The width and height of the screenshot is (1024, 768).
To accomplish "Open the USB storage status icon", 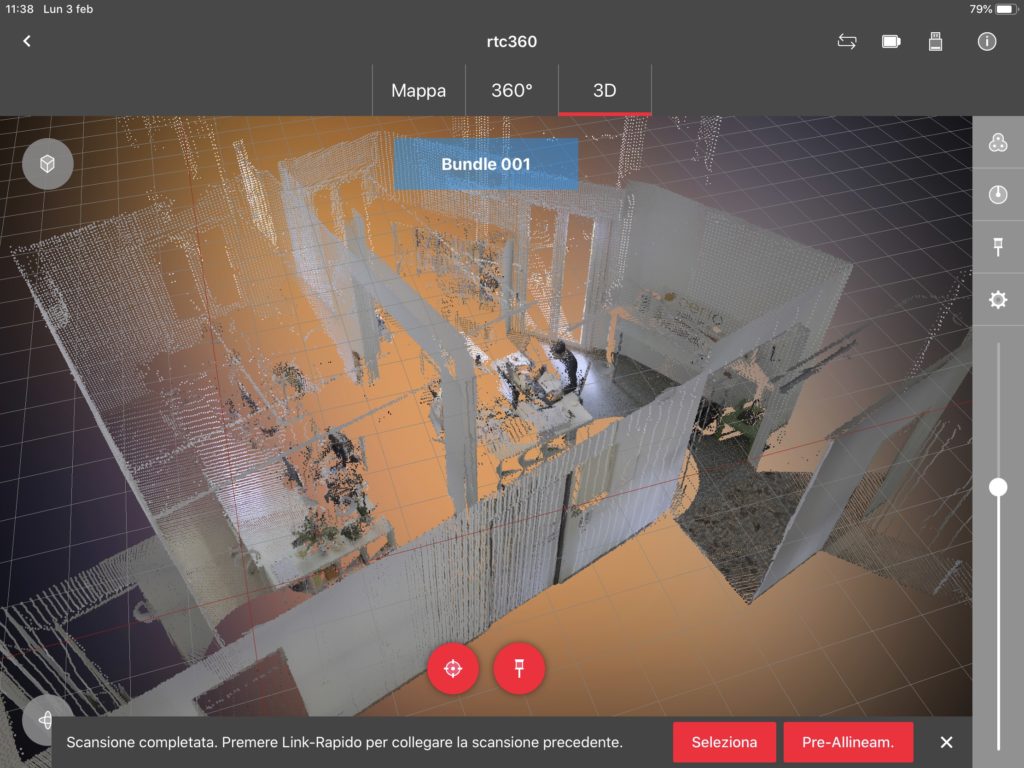I will pos(935,42).
